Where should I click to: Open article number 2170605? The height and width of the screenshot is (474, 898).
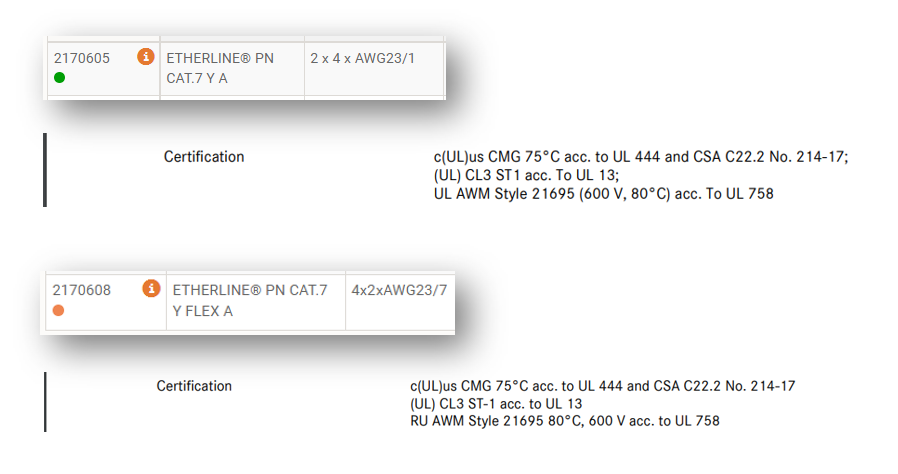(80, 58)
